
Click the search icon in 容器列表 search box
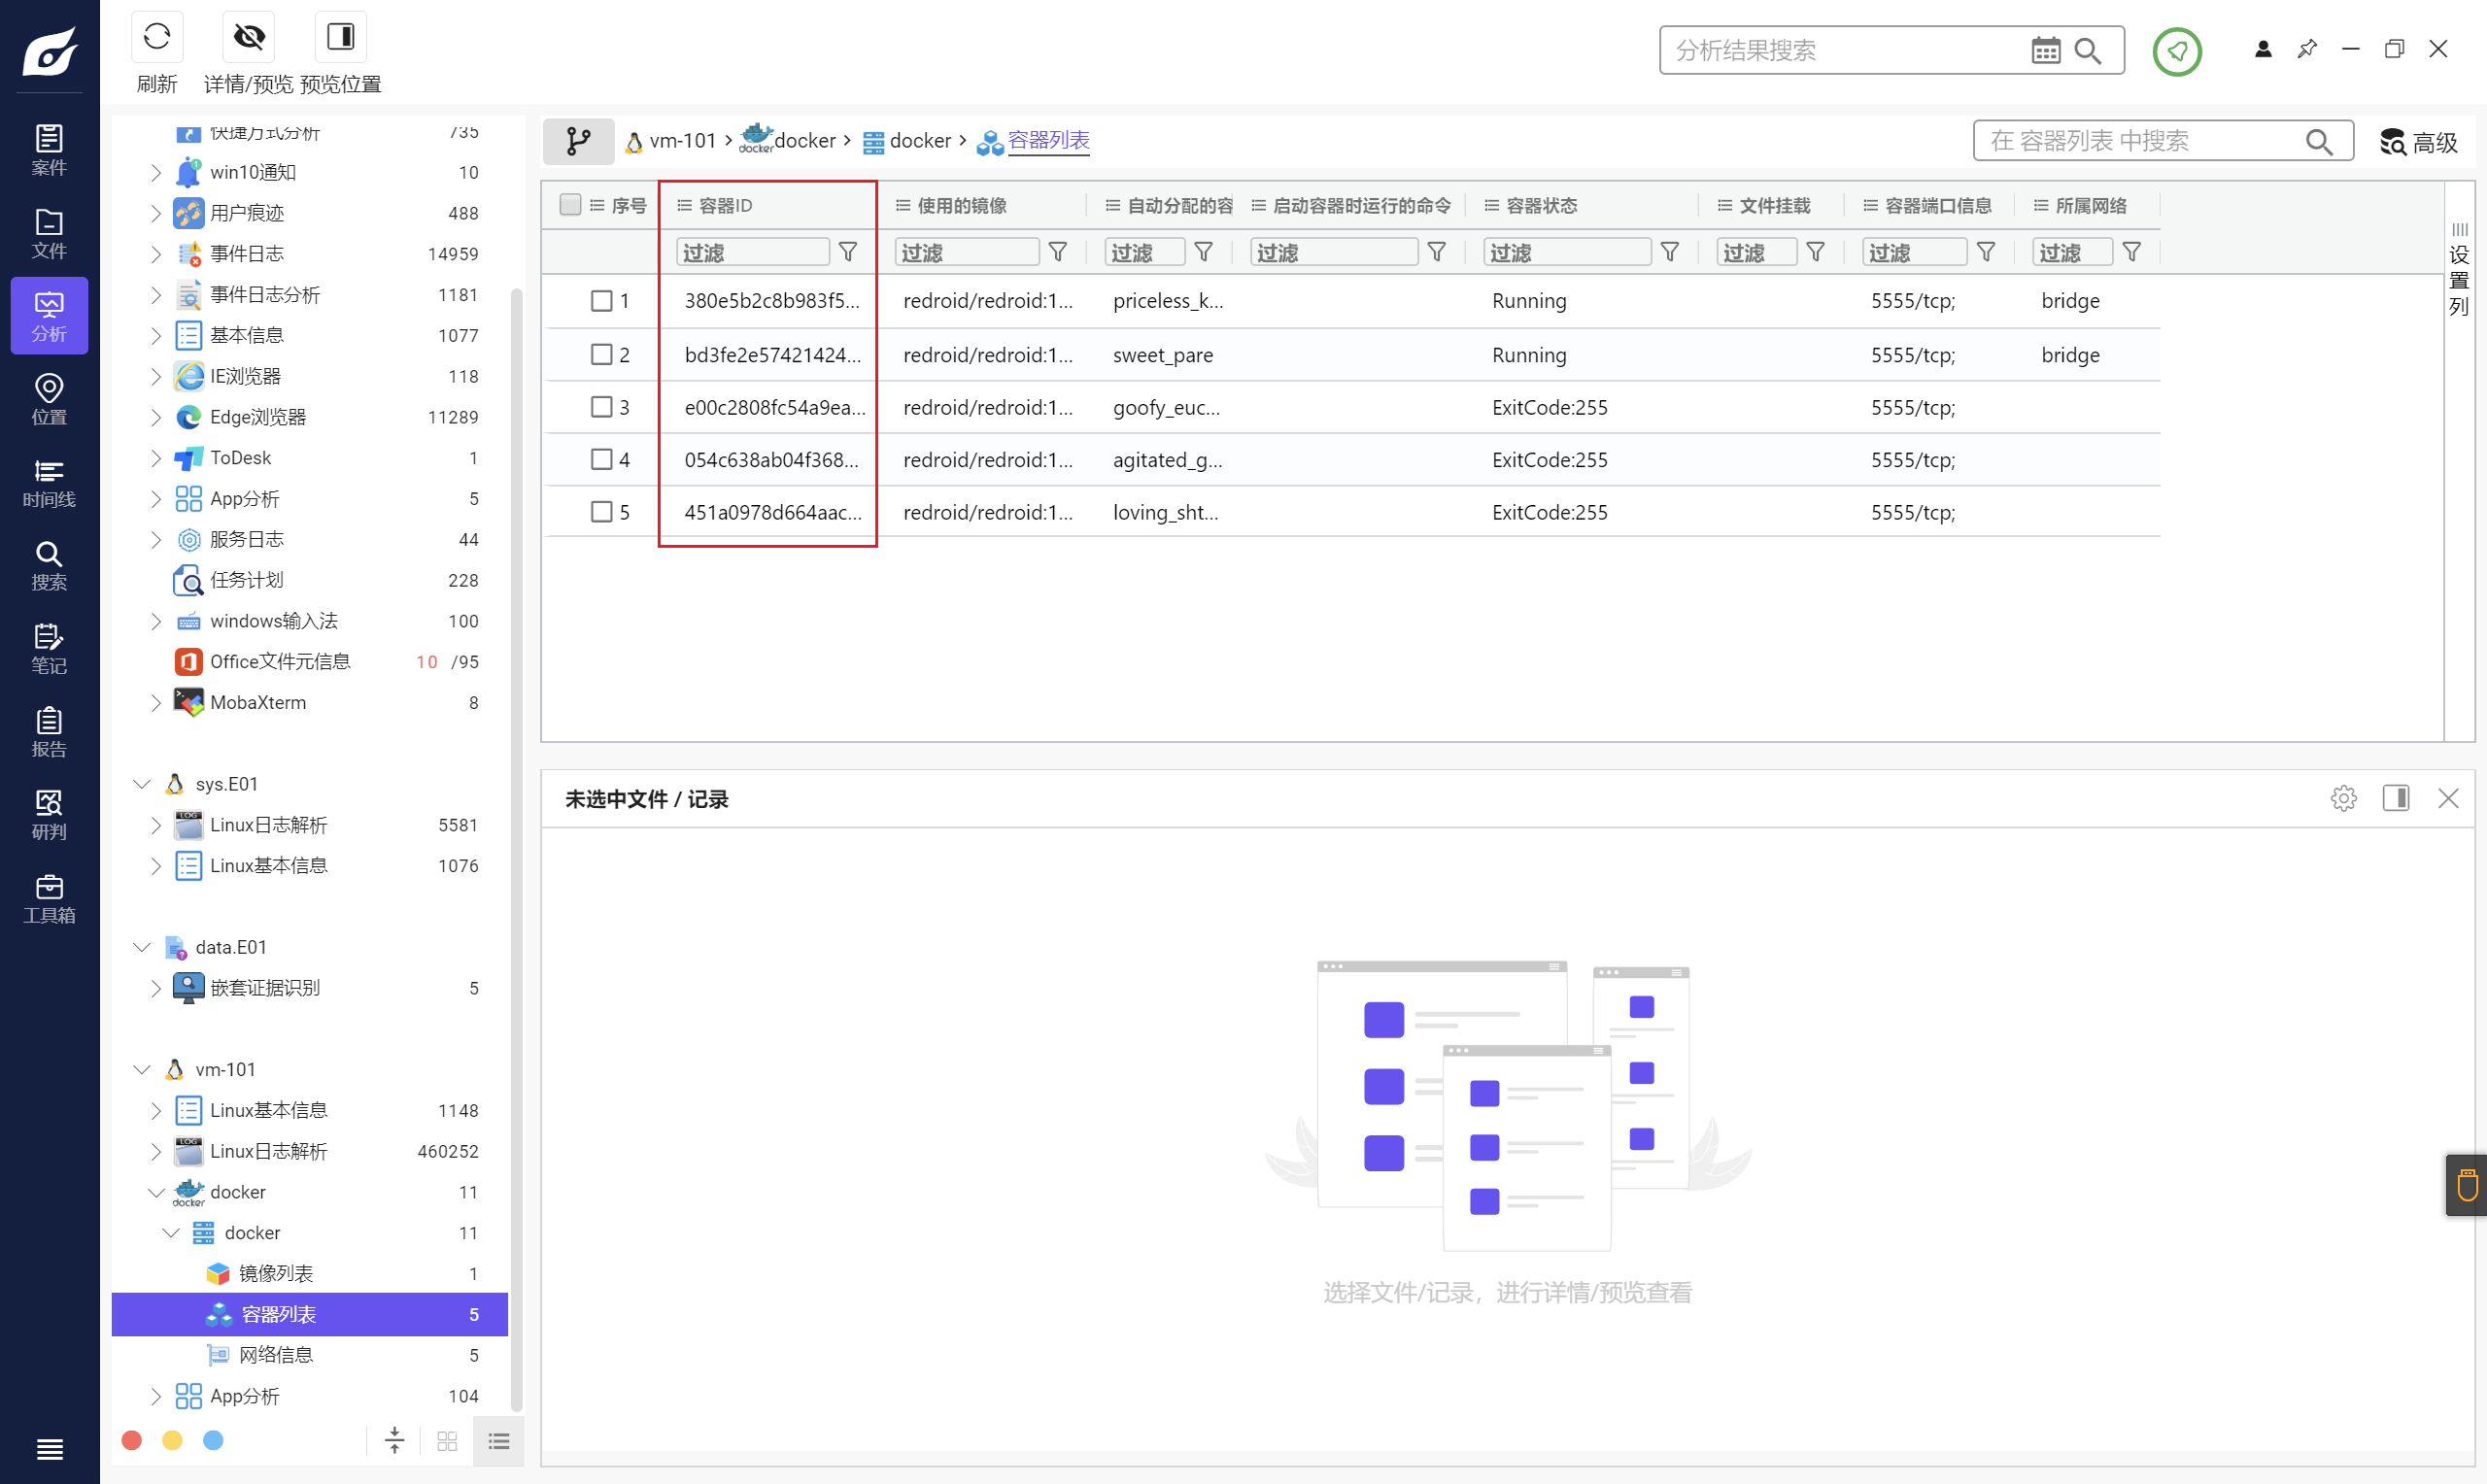click(2319, 142)
